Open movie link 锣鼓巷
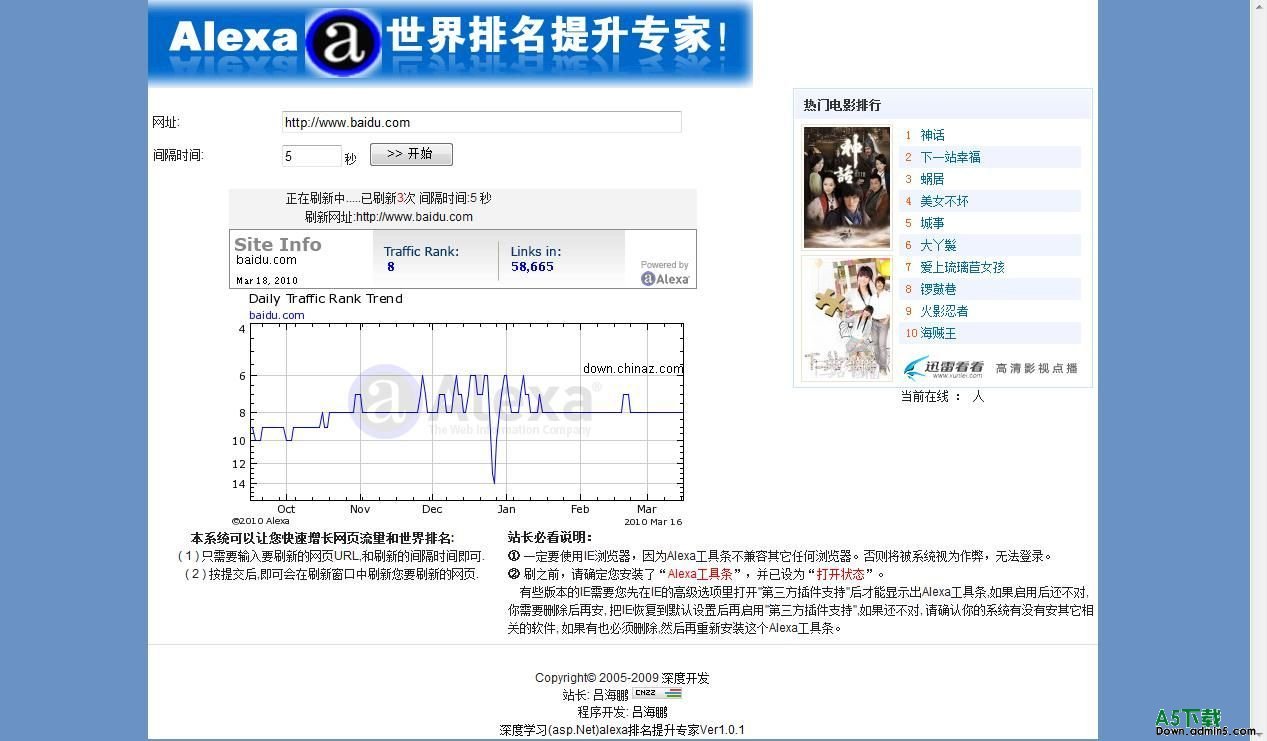Viewport: 1267px width, 741px height. click(938, 289)
